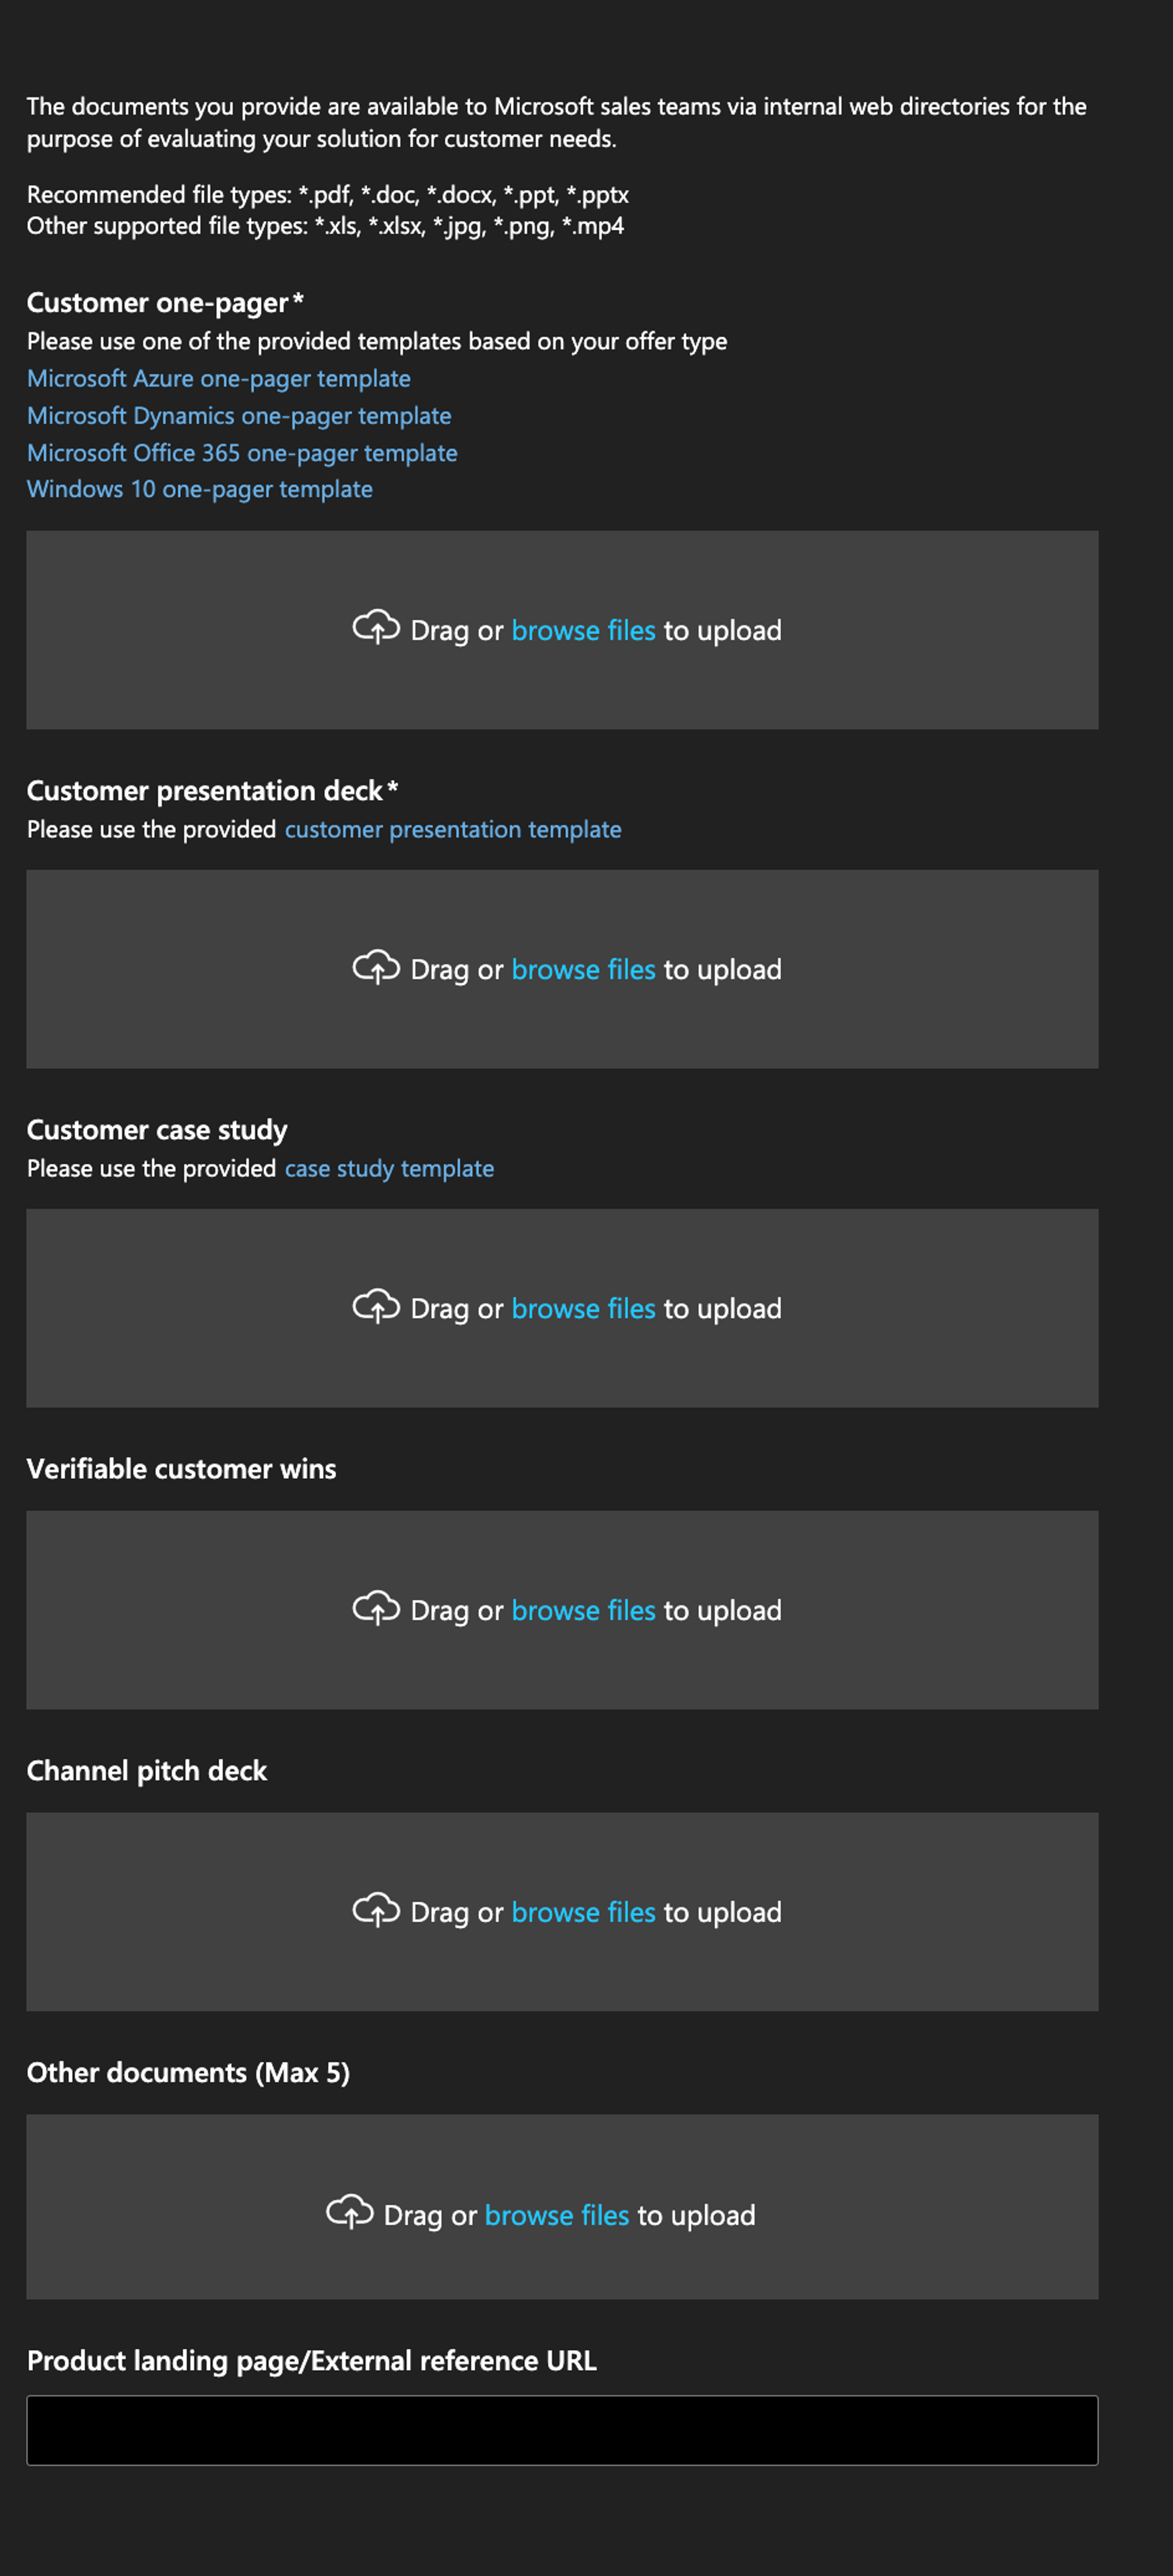Browse files for Other documents (Max 5)
This screenshot has height=2576, width=1173.
coord(557,2216)
